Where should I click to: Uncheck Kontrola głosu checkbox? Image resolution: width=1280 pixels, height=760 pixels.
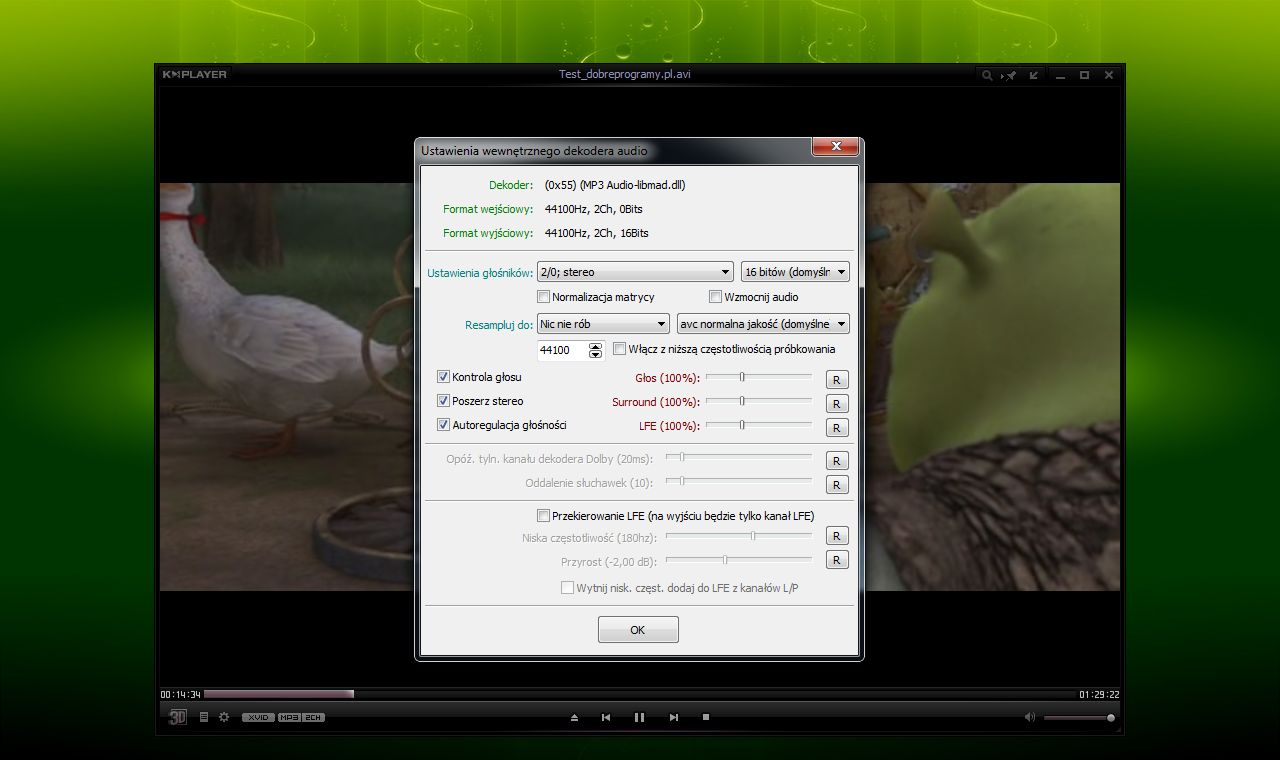[x=444, y=377]
